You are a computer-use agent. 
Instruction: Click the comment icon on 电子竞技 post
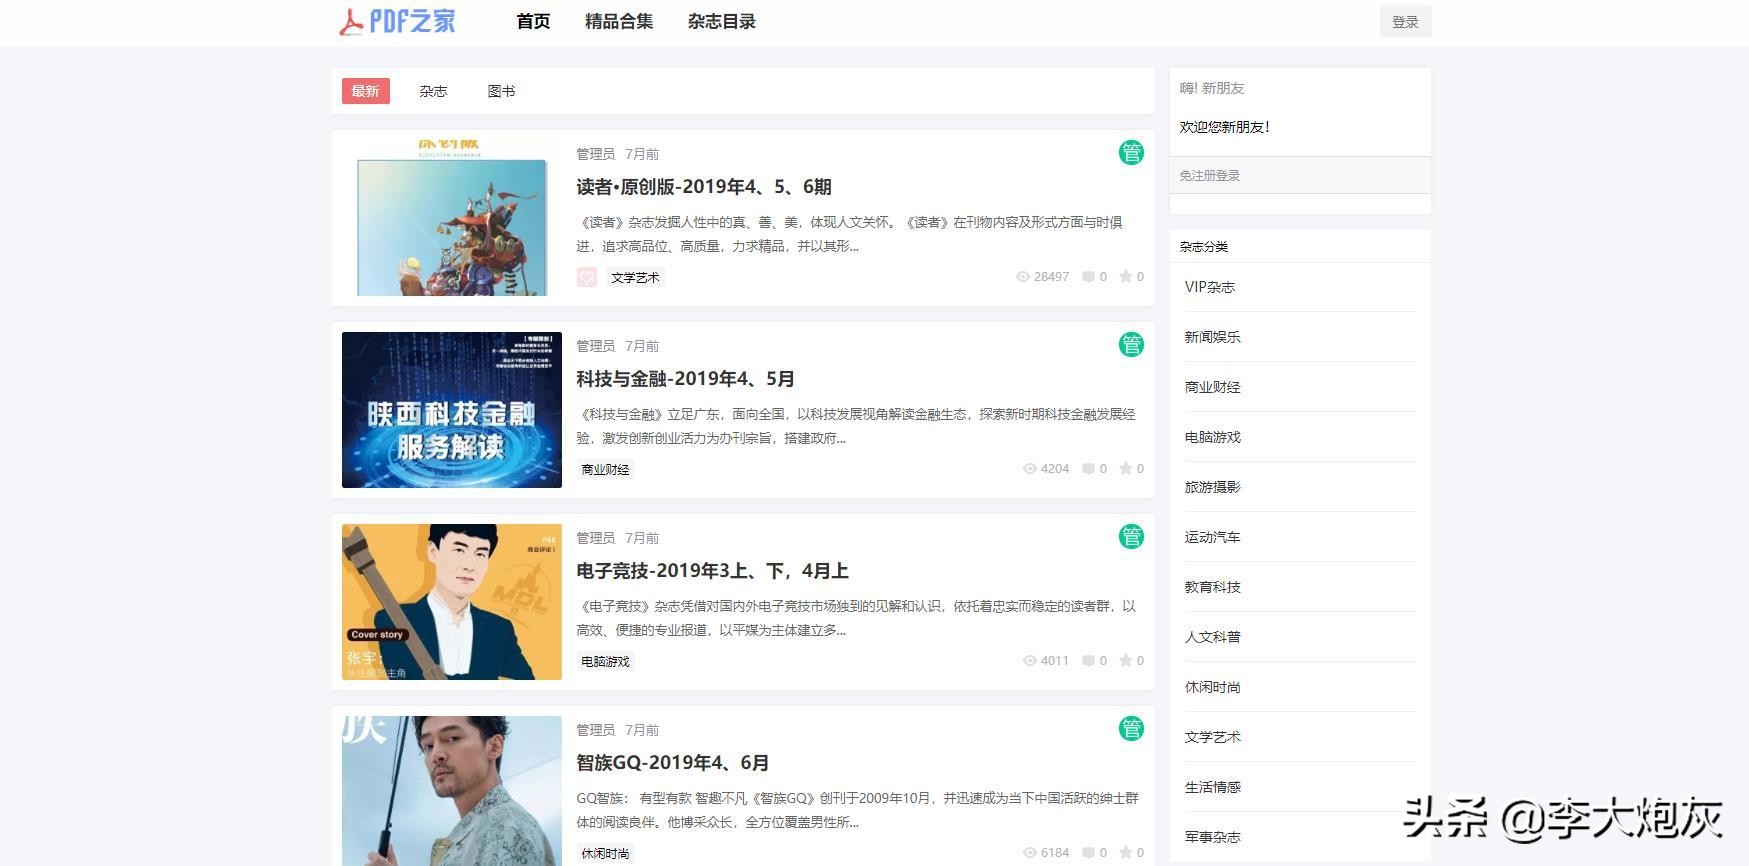(x=1088, y=661)
